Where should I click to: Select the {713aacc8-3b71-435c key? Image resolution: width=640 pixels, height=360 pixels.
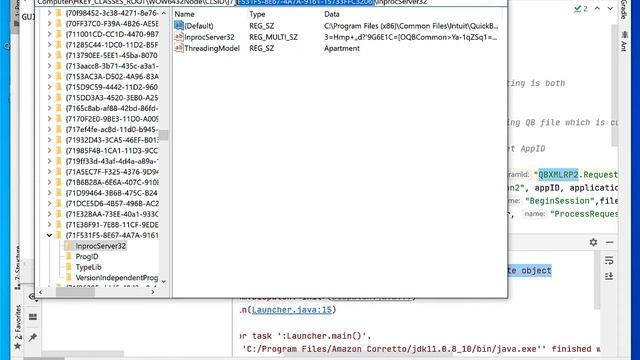click(x=112, y=66)
